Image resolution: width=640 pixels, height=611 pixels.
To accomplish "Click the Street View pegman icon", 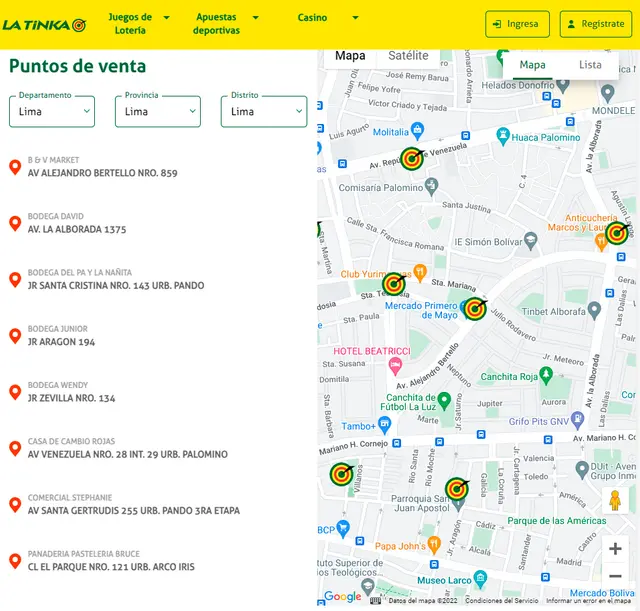I will click(615, 501).
